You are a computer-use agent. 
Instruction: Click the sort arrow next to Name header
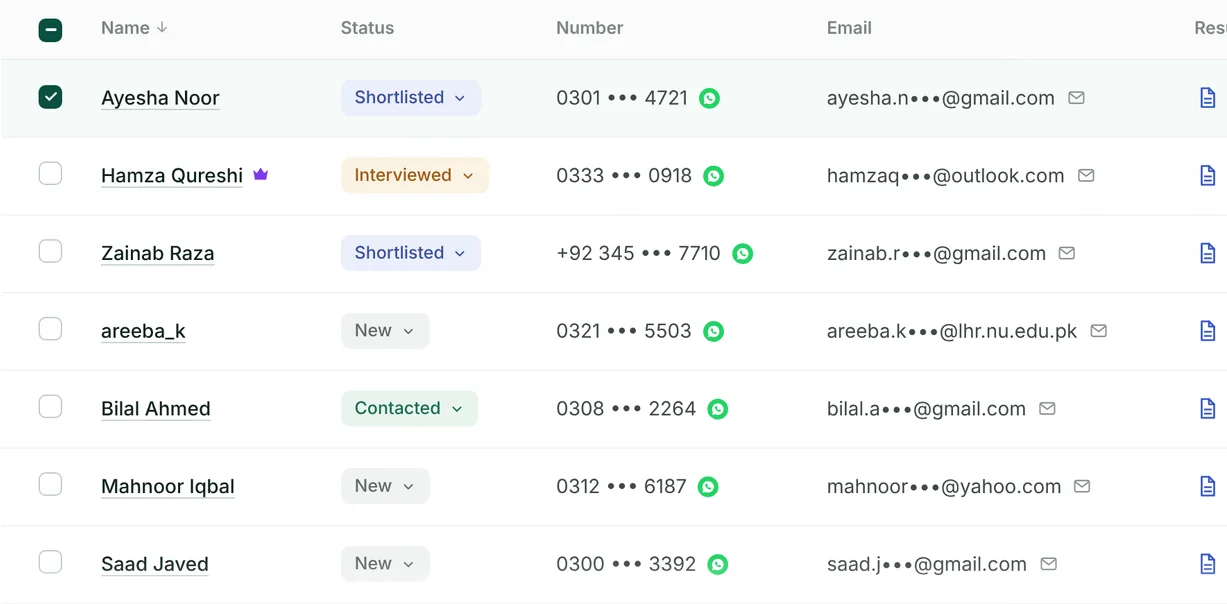point(162,28)
